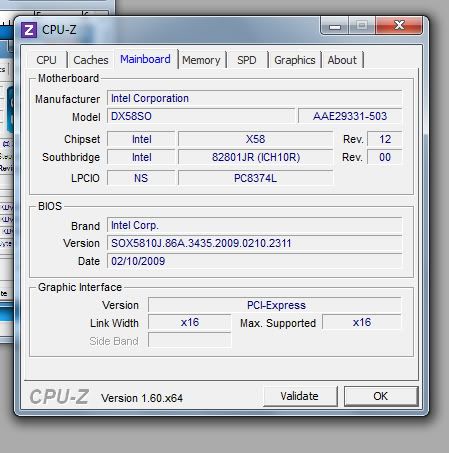Select the southbridge revision value 00
Viewport: 449px width, 453px height.
[385, 157]
